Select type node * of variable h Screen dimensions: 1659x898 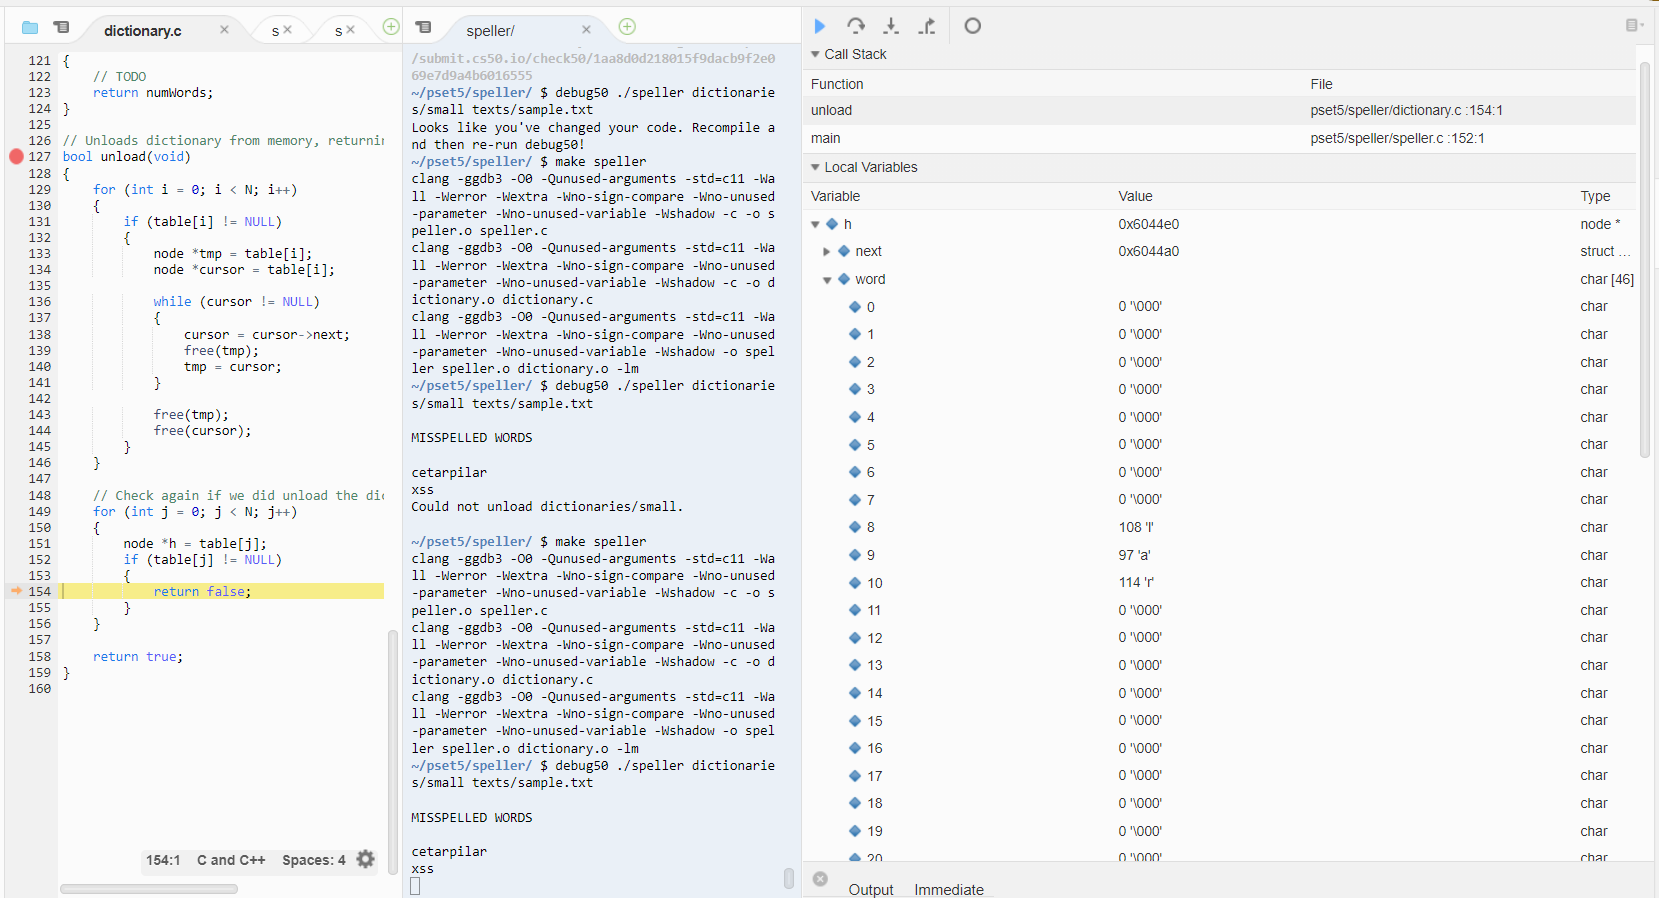coord(1600,224)
